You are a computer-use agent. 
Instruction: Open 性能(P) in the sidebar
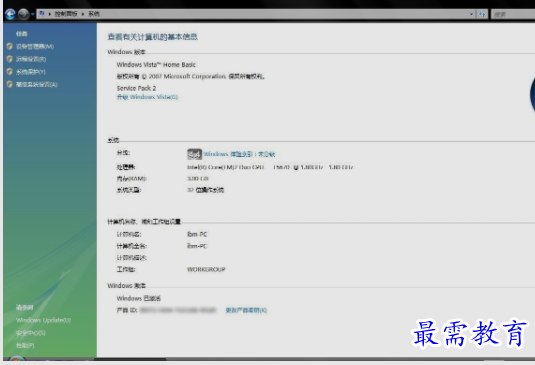[25, 345]
